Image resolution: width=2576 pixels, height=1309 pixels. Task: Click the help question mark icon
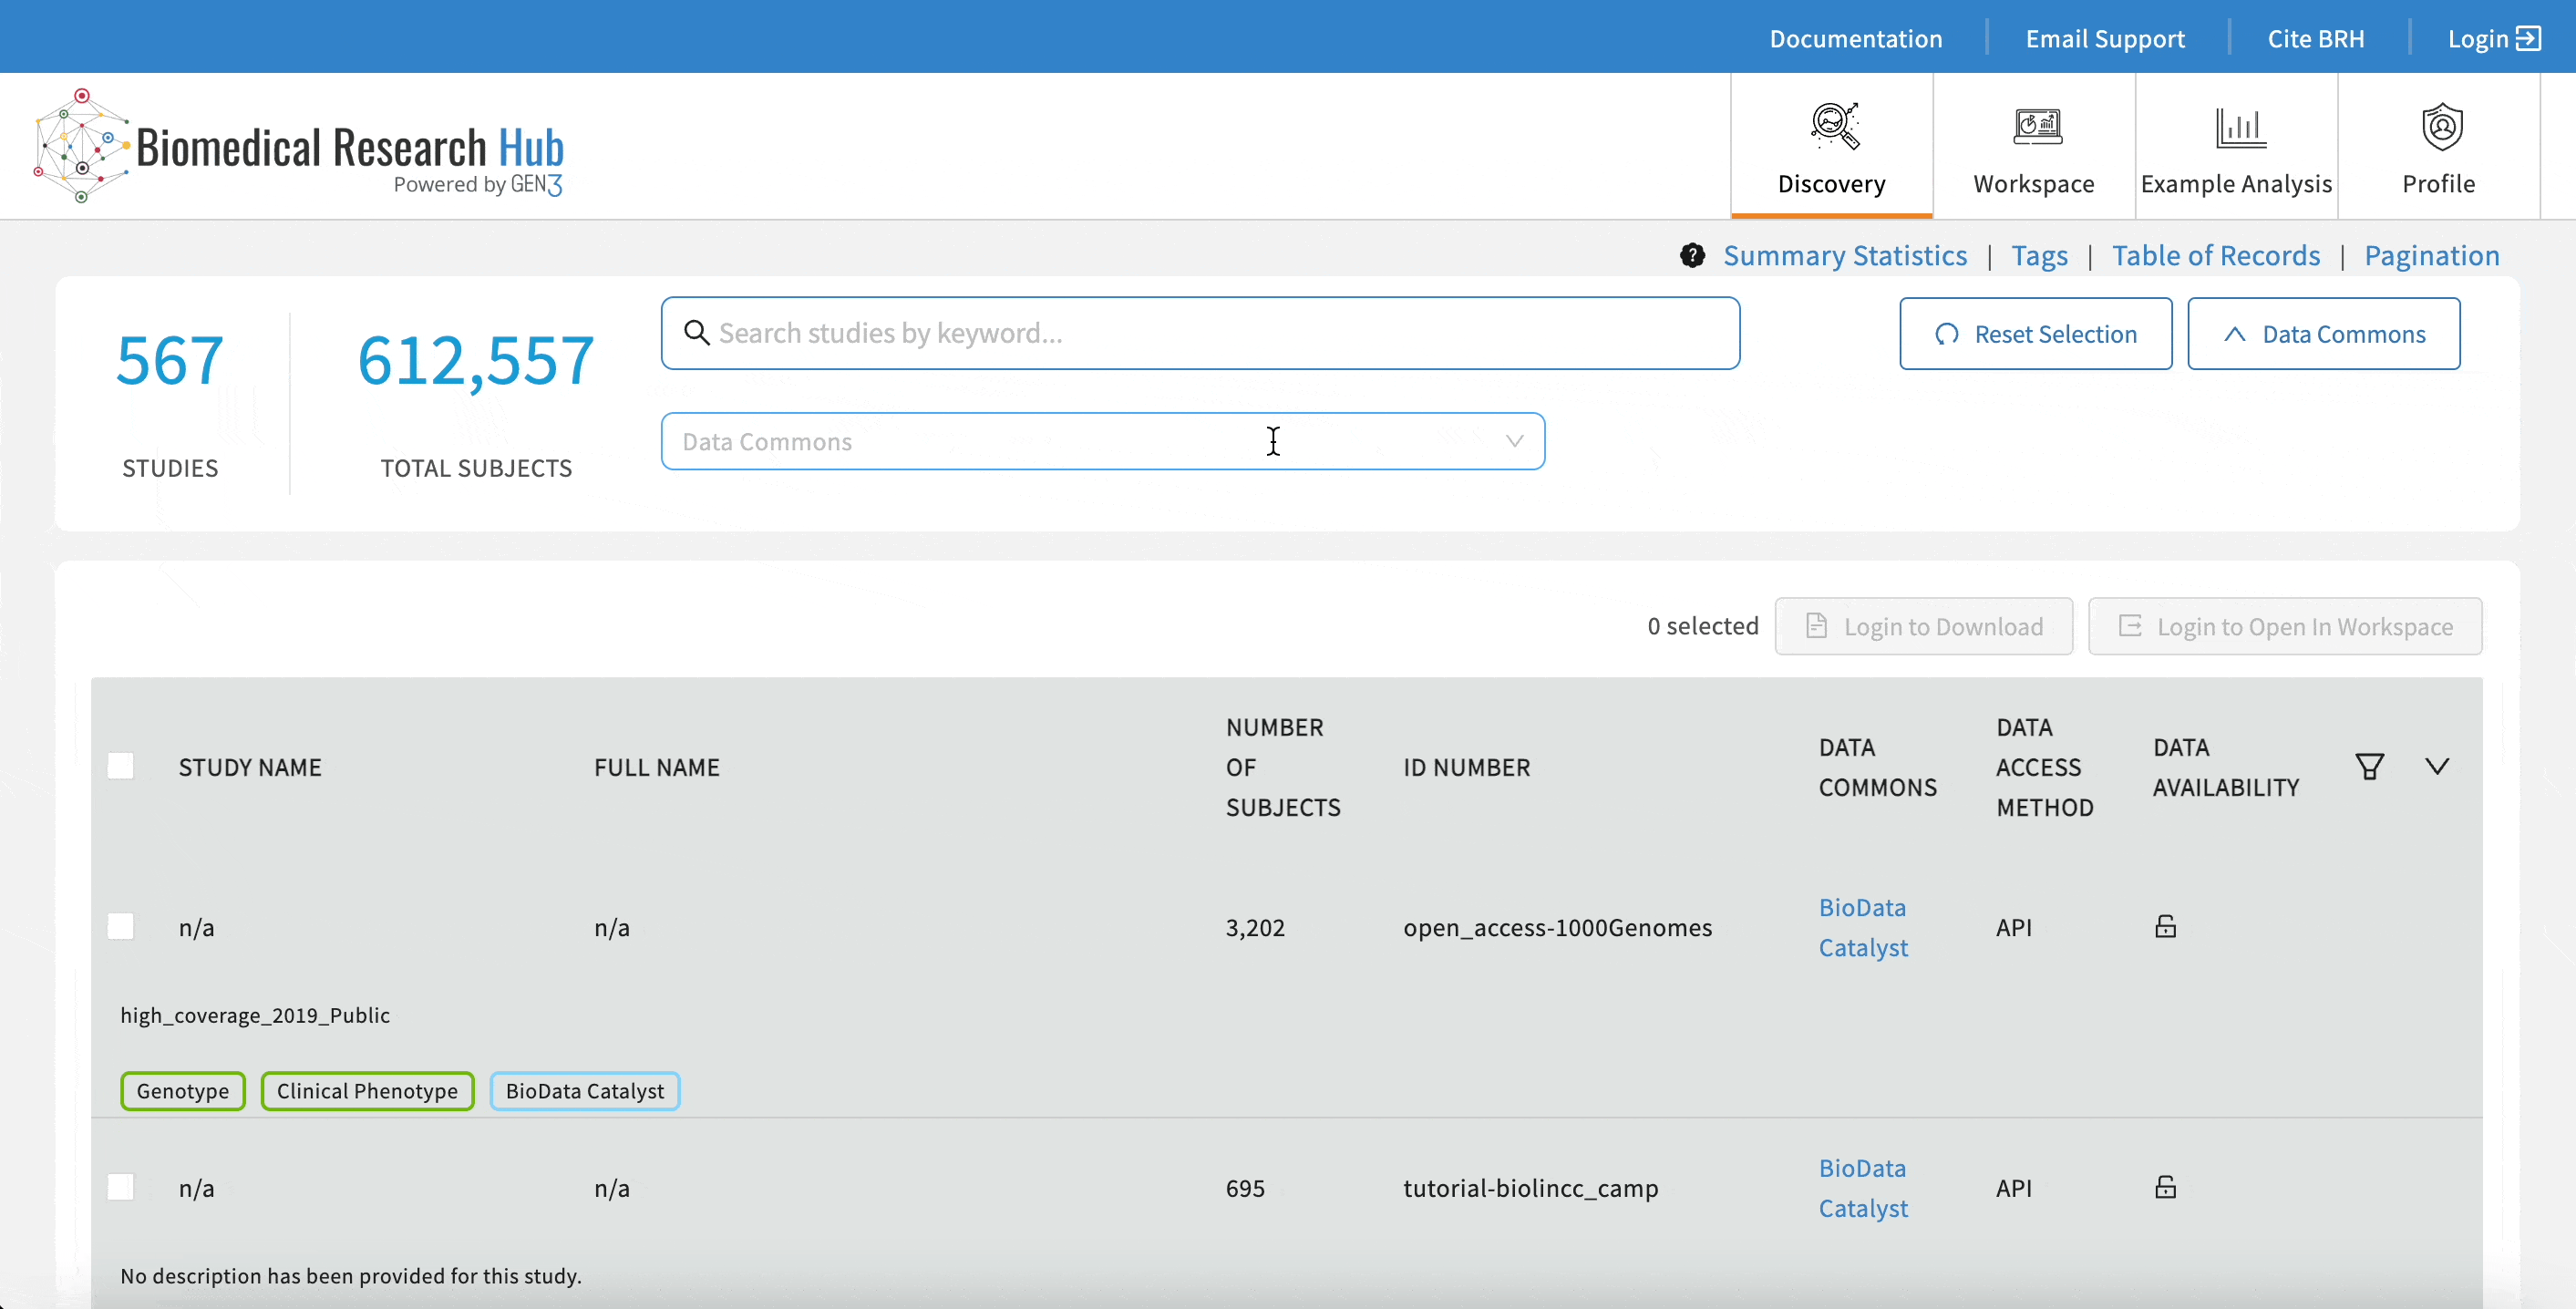1689,253
